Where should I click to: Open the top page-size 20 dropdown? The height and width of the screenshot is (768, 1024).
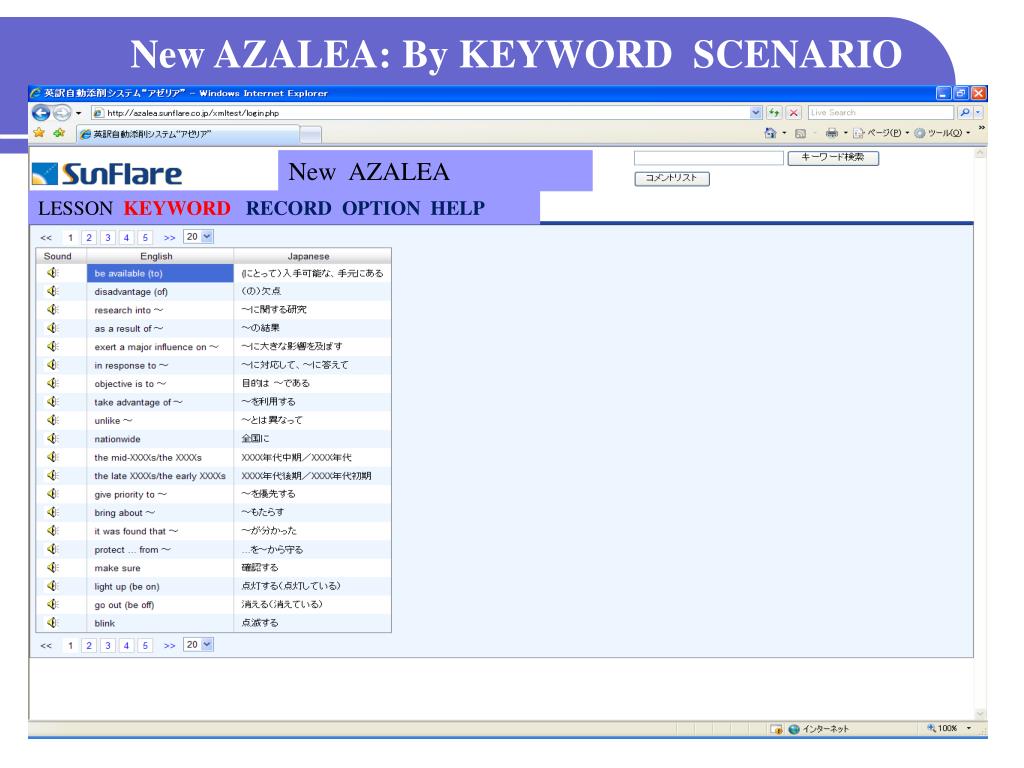pos(206,236)
